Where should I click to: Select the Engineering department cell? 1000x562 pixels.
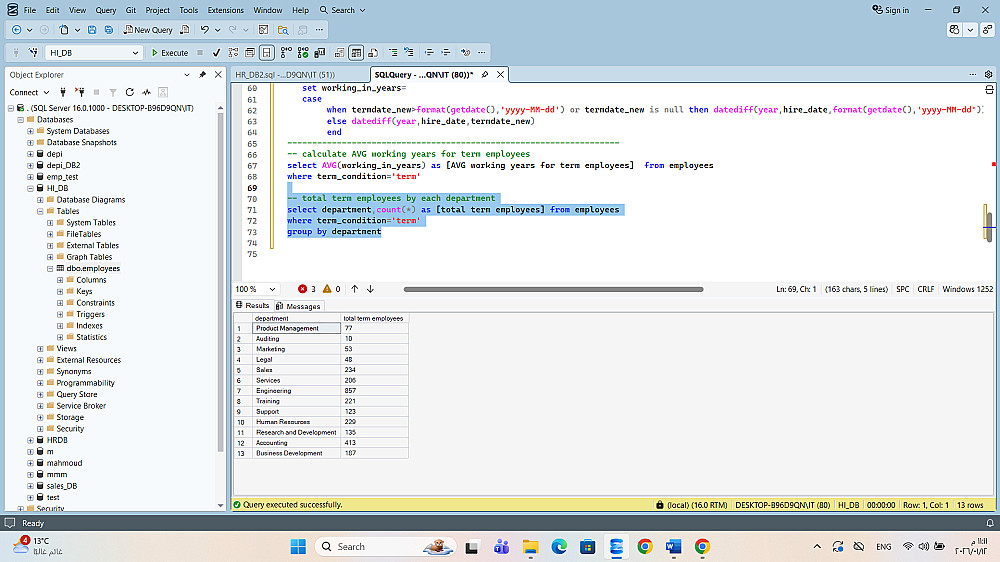point(284,390)
